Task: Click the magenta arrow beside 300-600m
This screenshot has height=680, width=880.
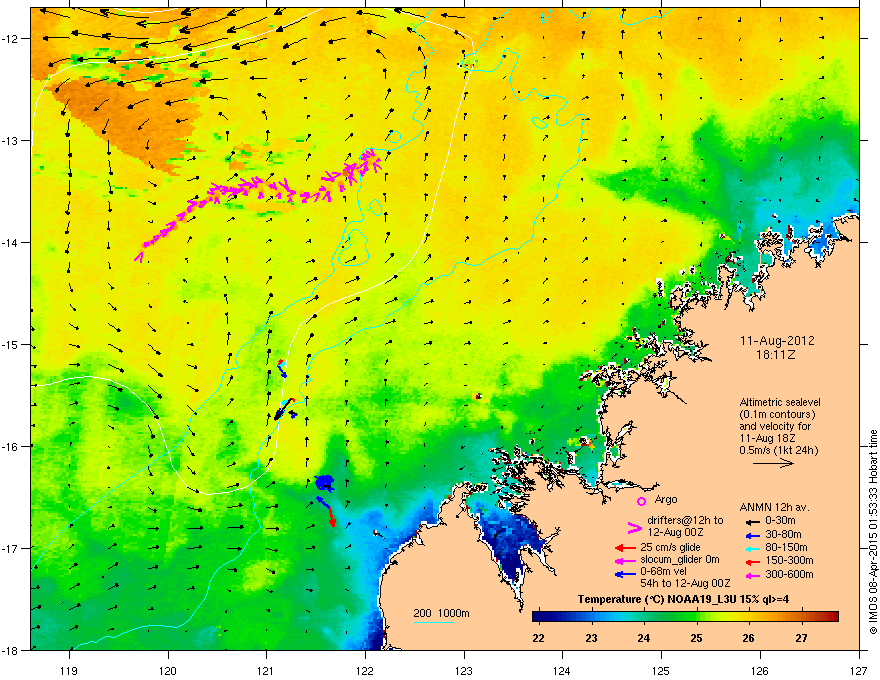Action: coord(751,575)
